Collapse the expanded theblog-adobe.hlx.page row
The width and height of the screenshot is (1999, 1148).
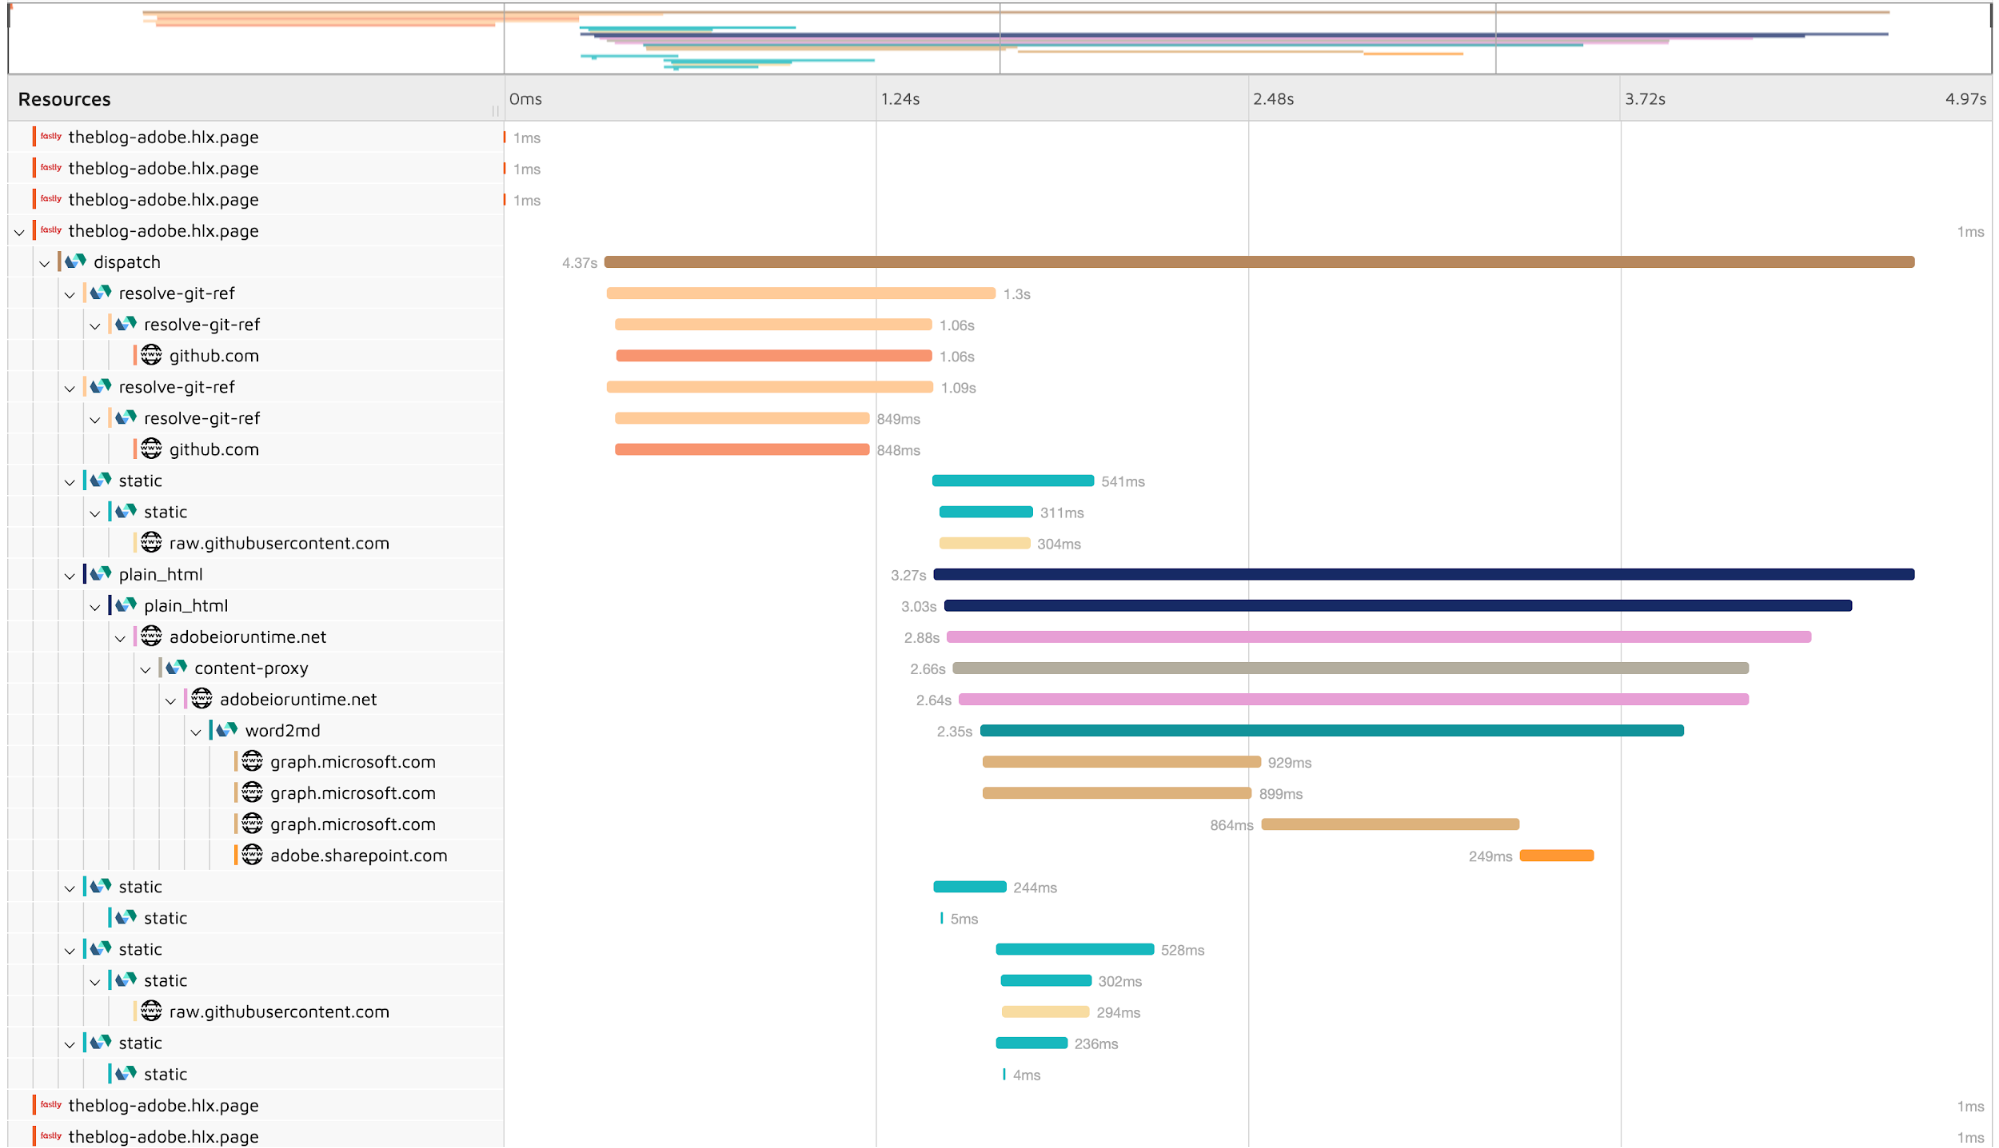click(19, 232)
